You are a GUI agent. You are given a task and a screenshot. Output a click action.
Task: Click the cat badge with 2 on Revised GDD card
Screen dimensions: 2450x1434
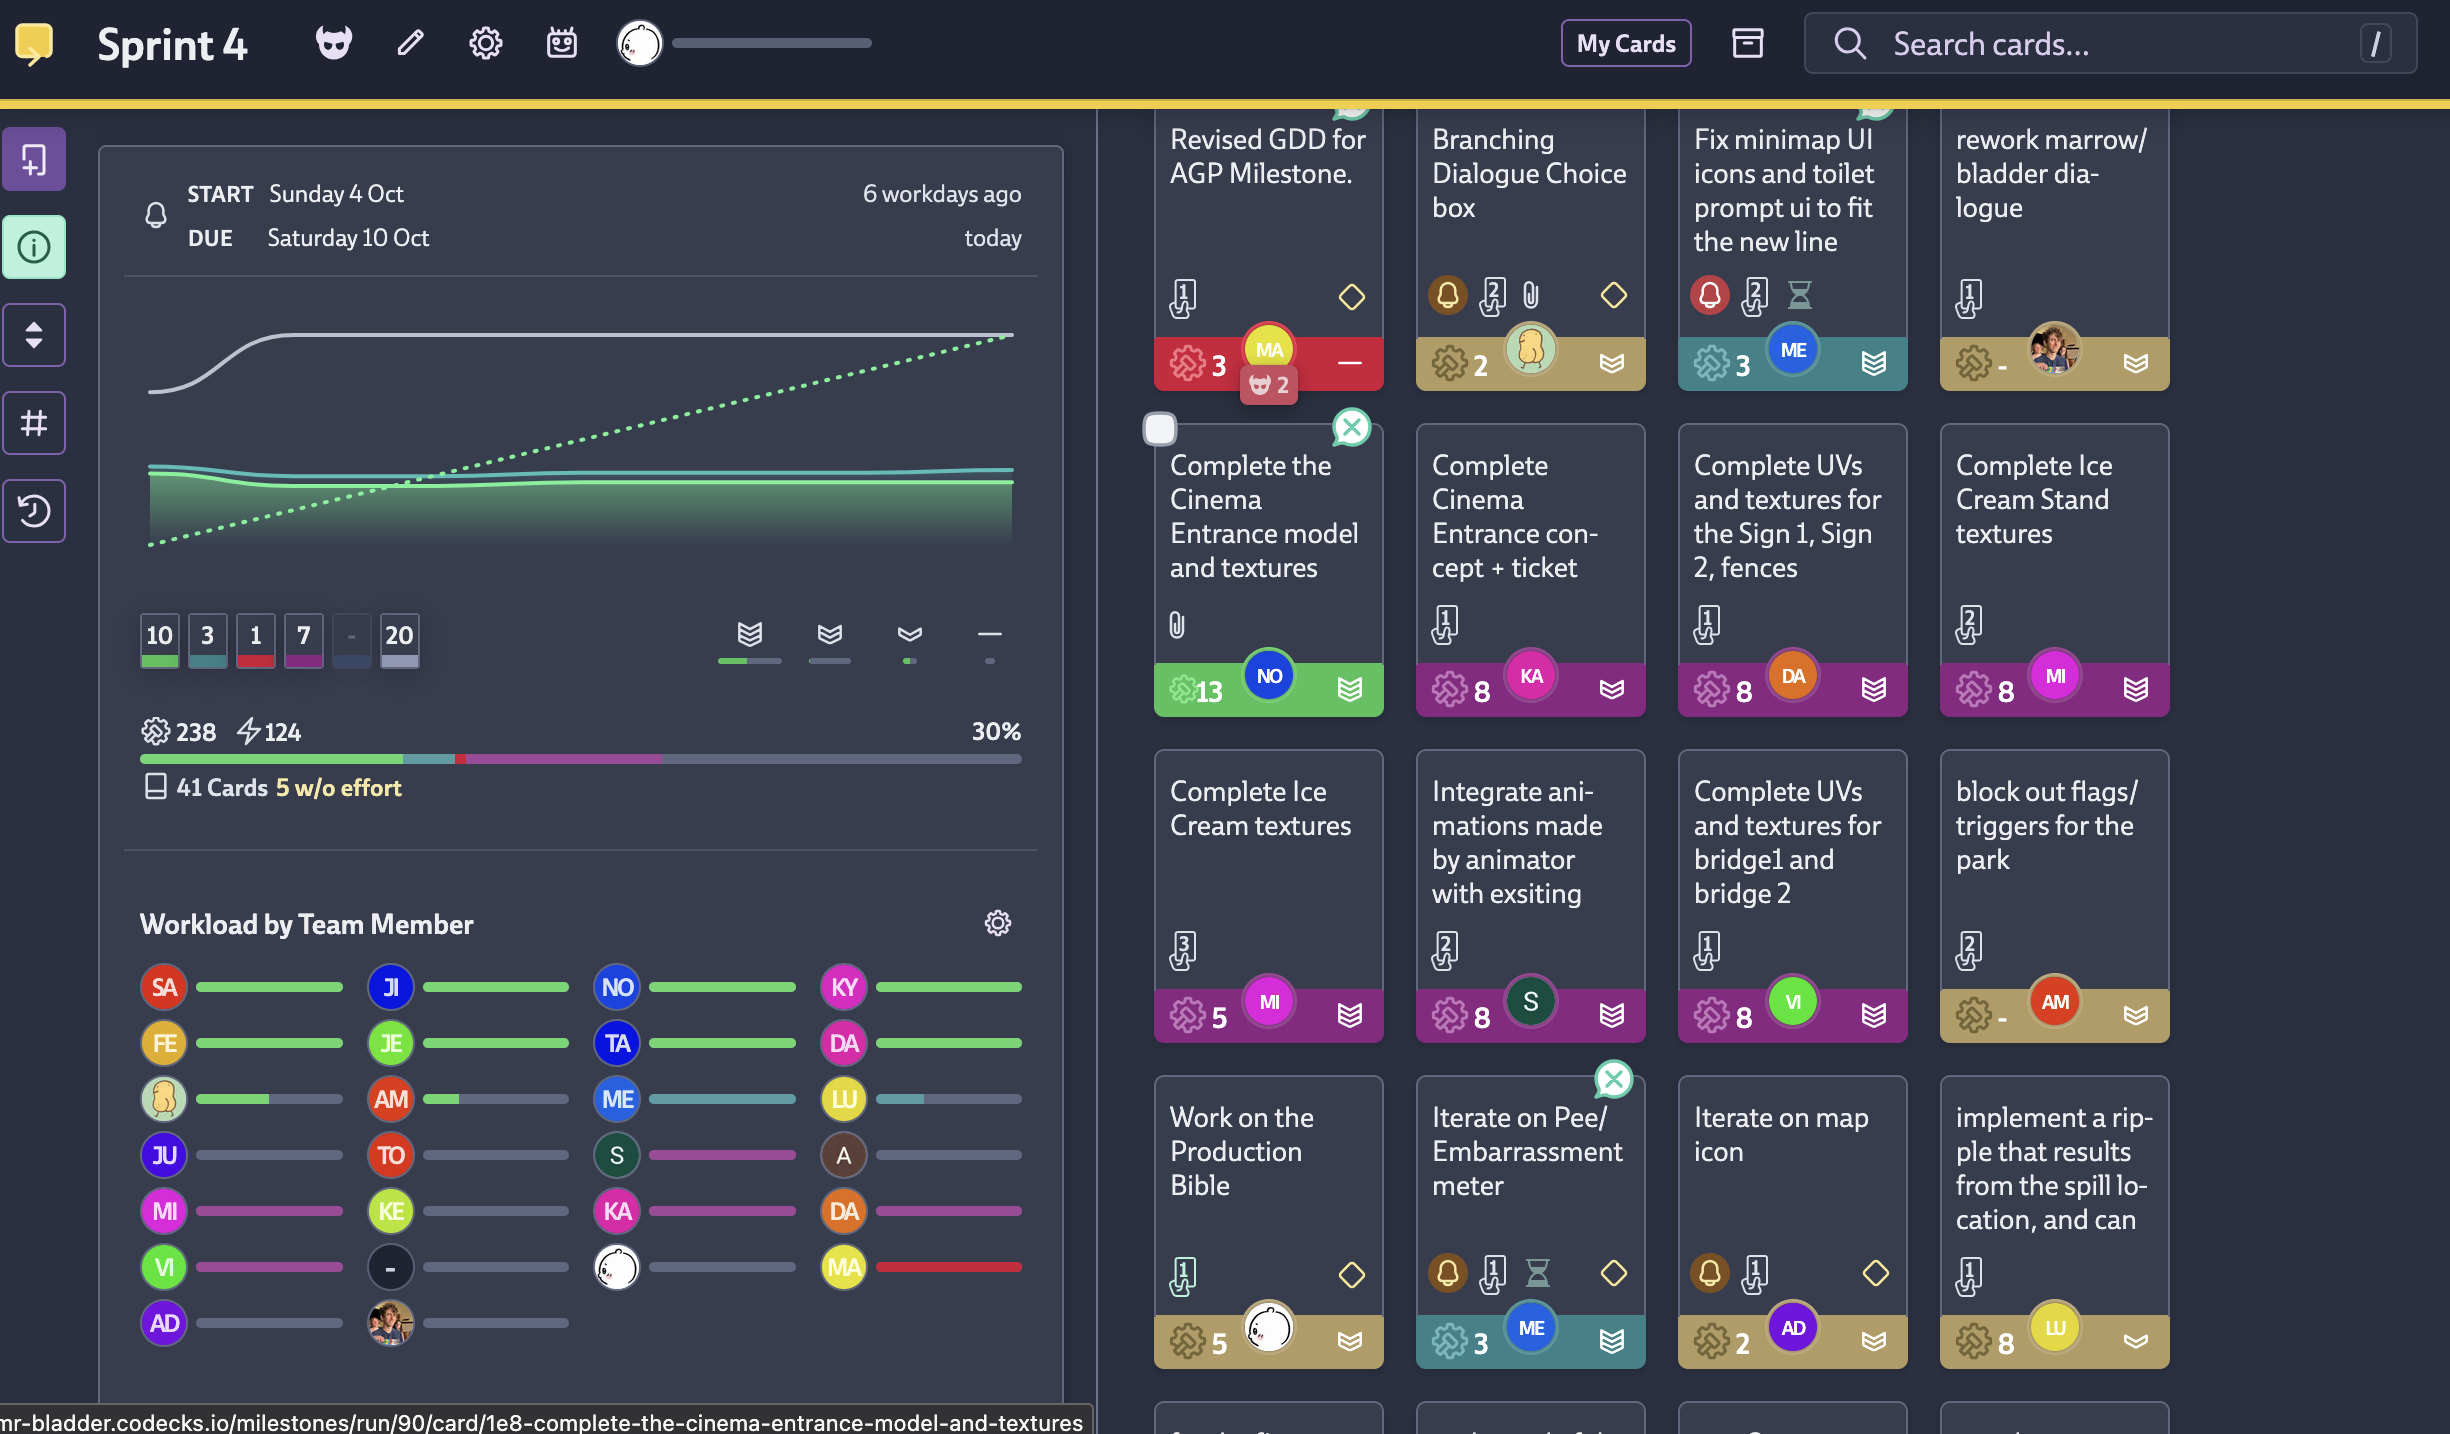tap(1269, 385)
